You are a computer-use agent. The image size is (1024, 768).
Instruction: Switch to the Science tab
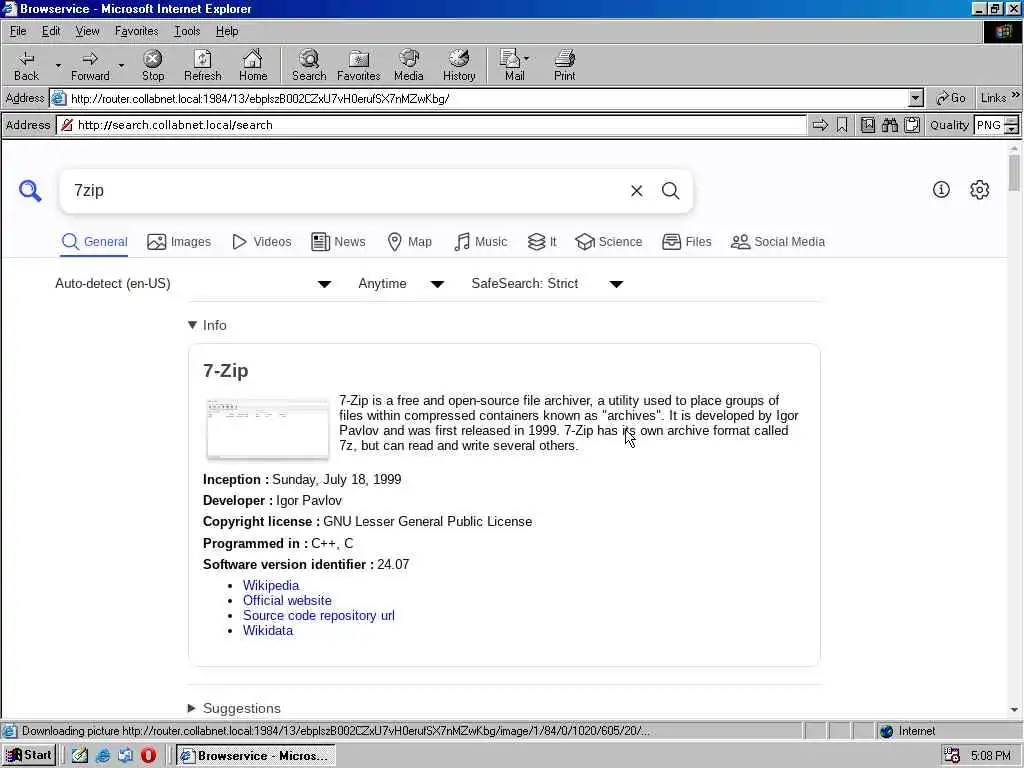609,242
